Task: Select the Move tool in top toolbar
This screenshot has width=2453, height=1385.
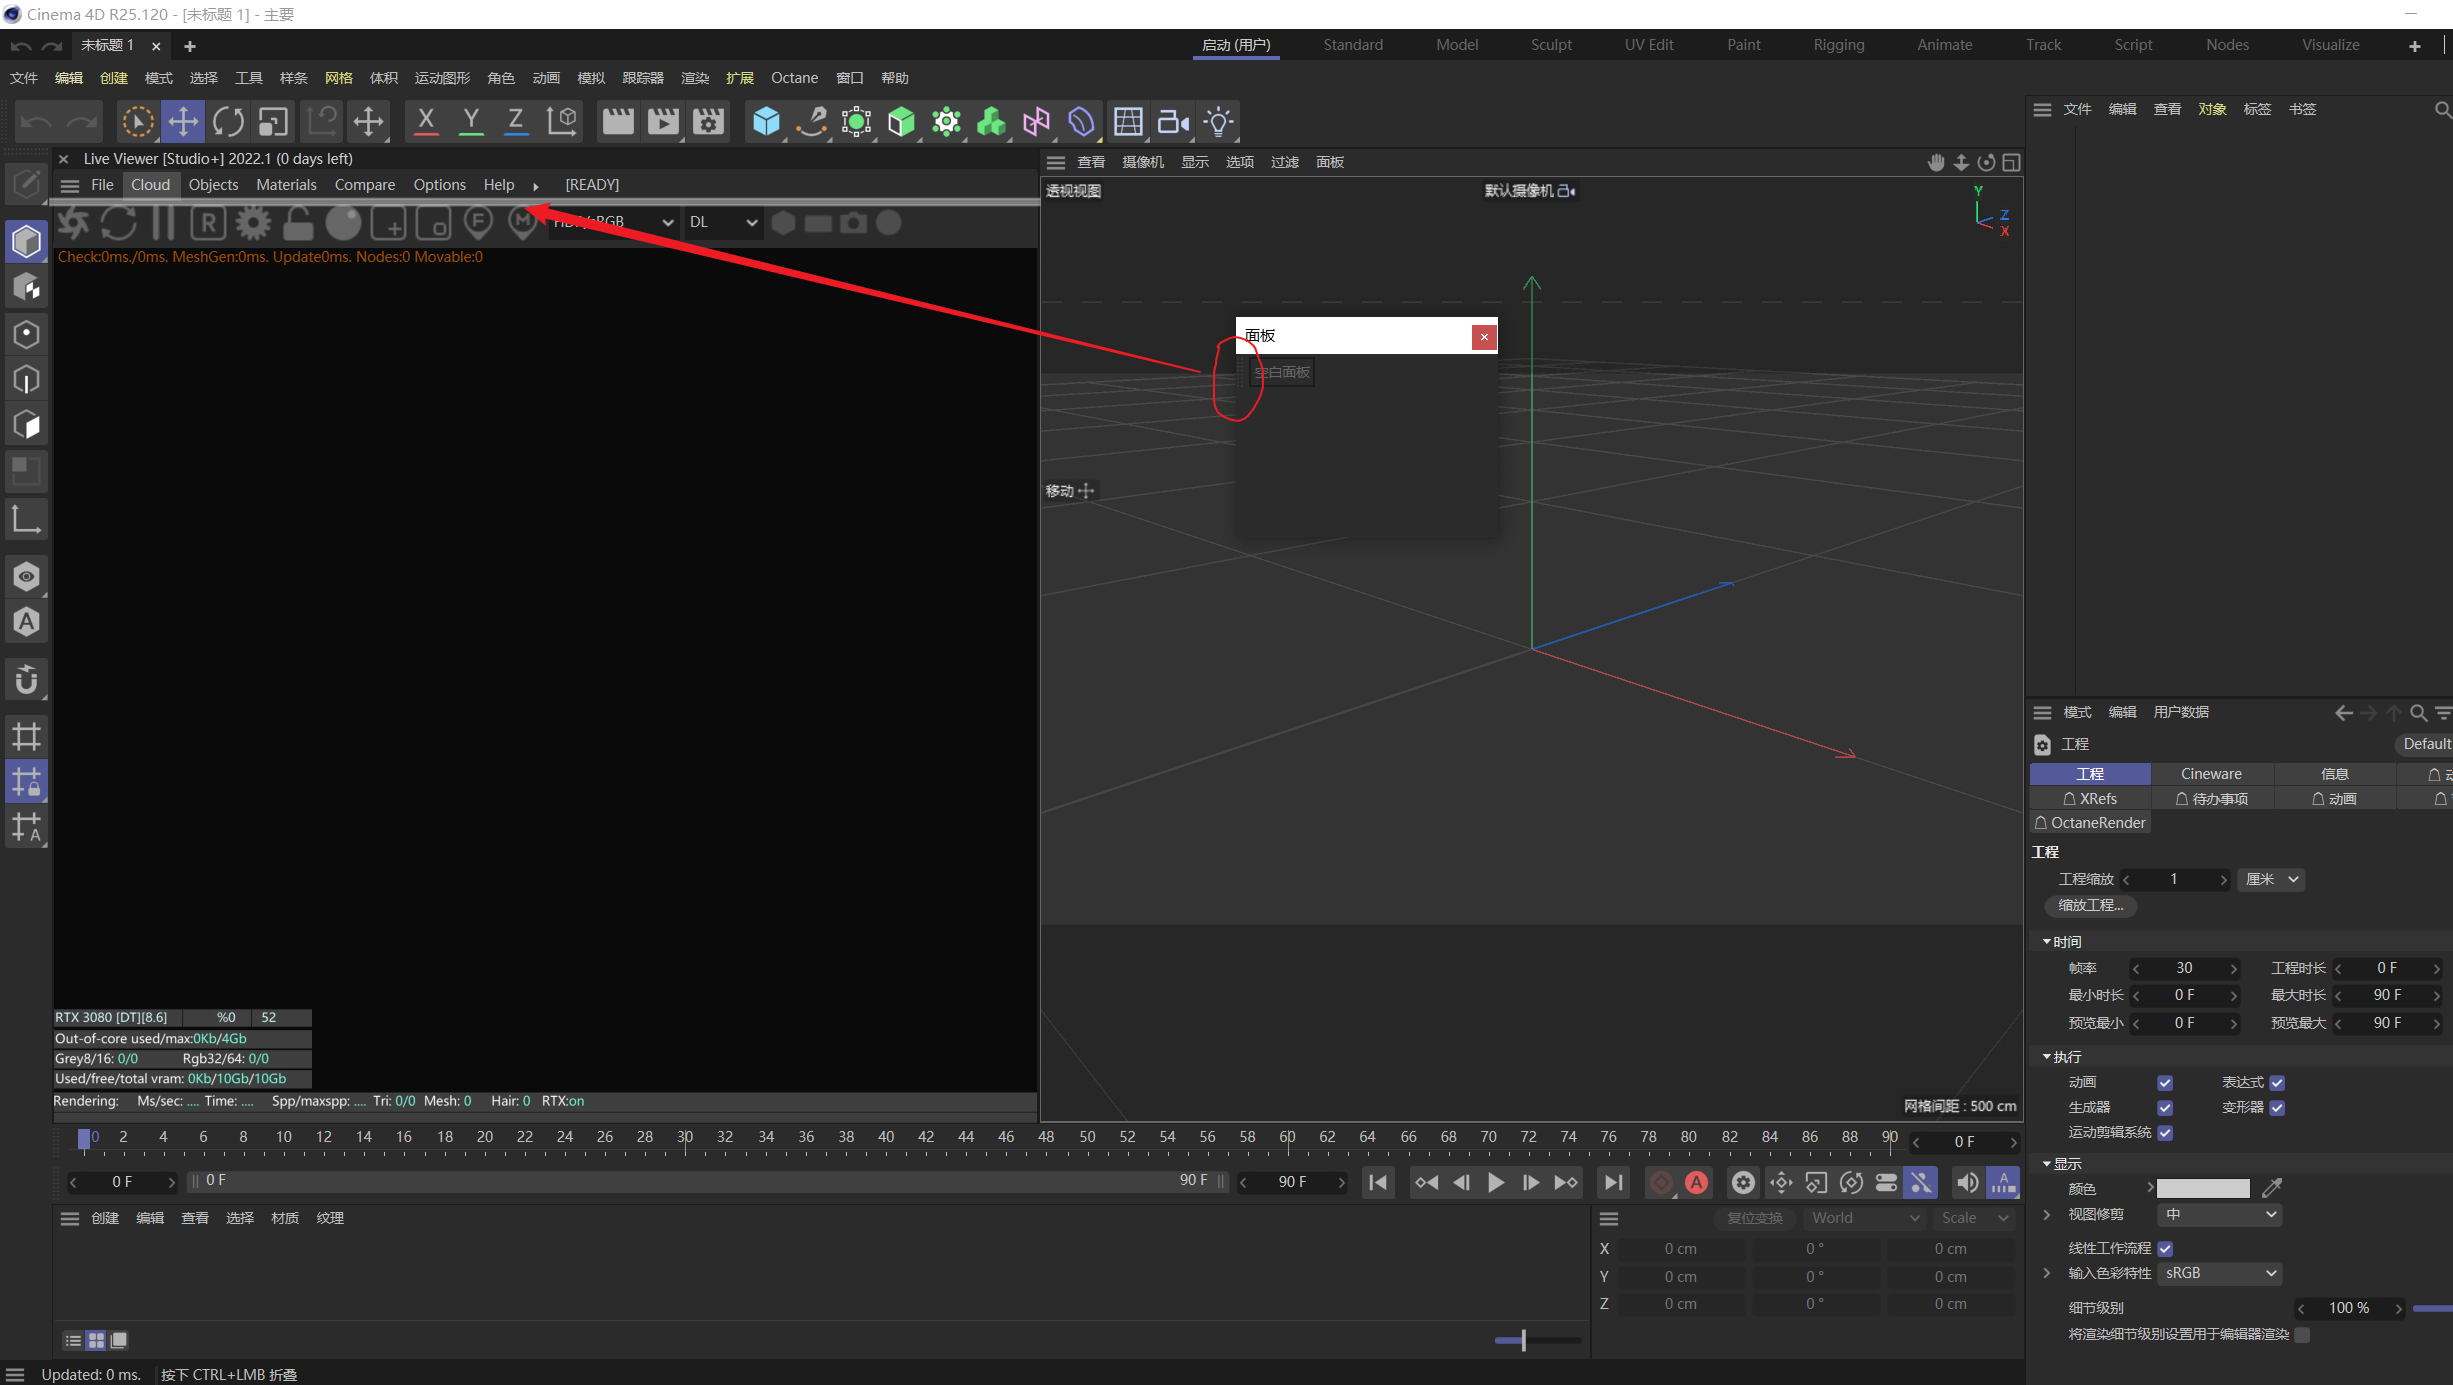Action: pos(183,122)
